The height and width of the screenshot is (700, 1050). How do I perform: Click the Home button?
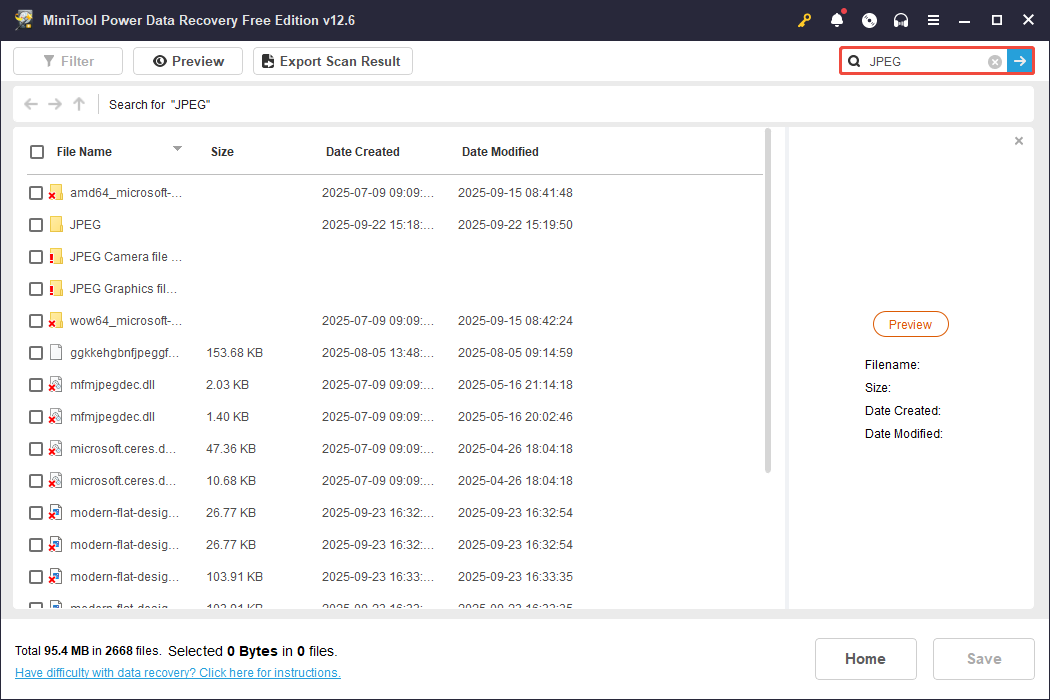[865, 658]
